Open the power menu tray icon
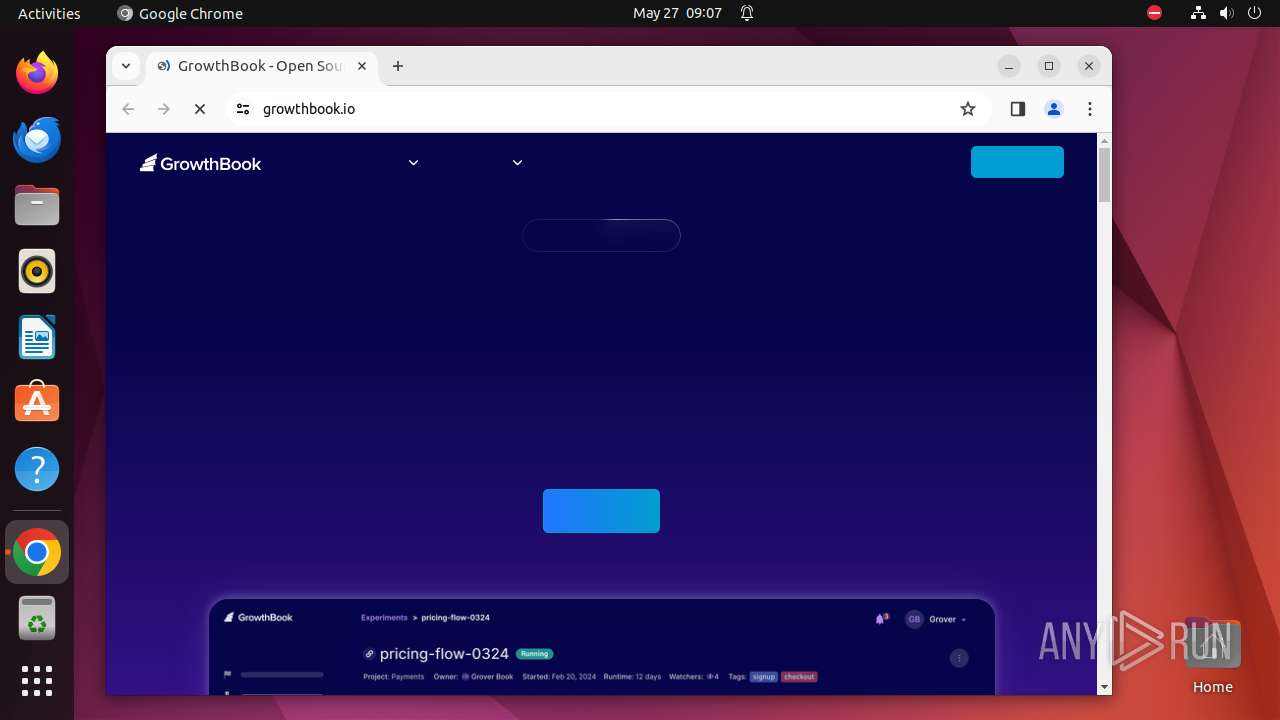Screen dimensions: 1280x720 1254,13
